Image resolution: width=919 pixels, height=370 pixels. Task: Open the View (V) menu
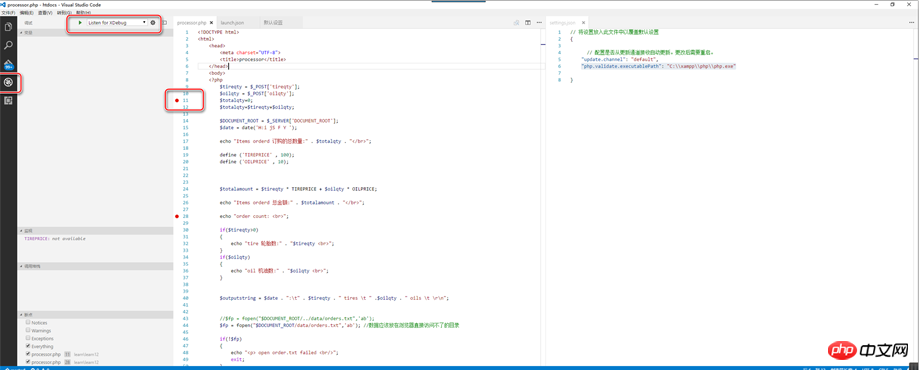tap(45, 12)
